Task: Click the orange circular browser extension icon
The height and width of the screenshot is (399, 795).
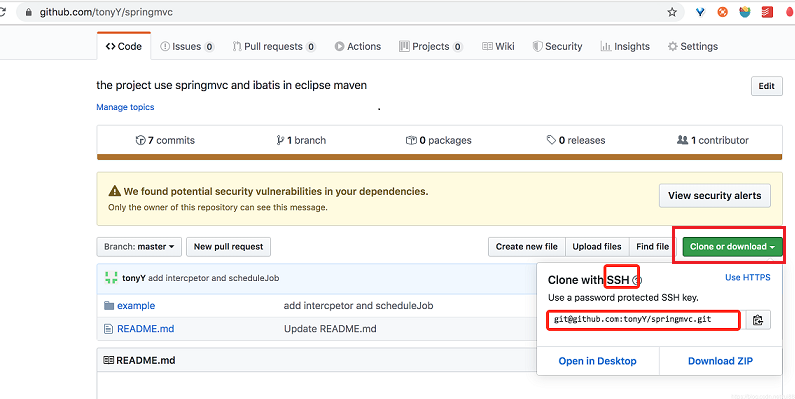Action: pos(722,12)
